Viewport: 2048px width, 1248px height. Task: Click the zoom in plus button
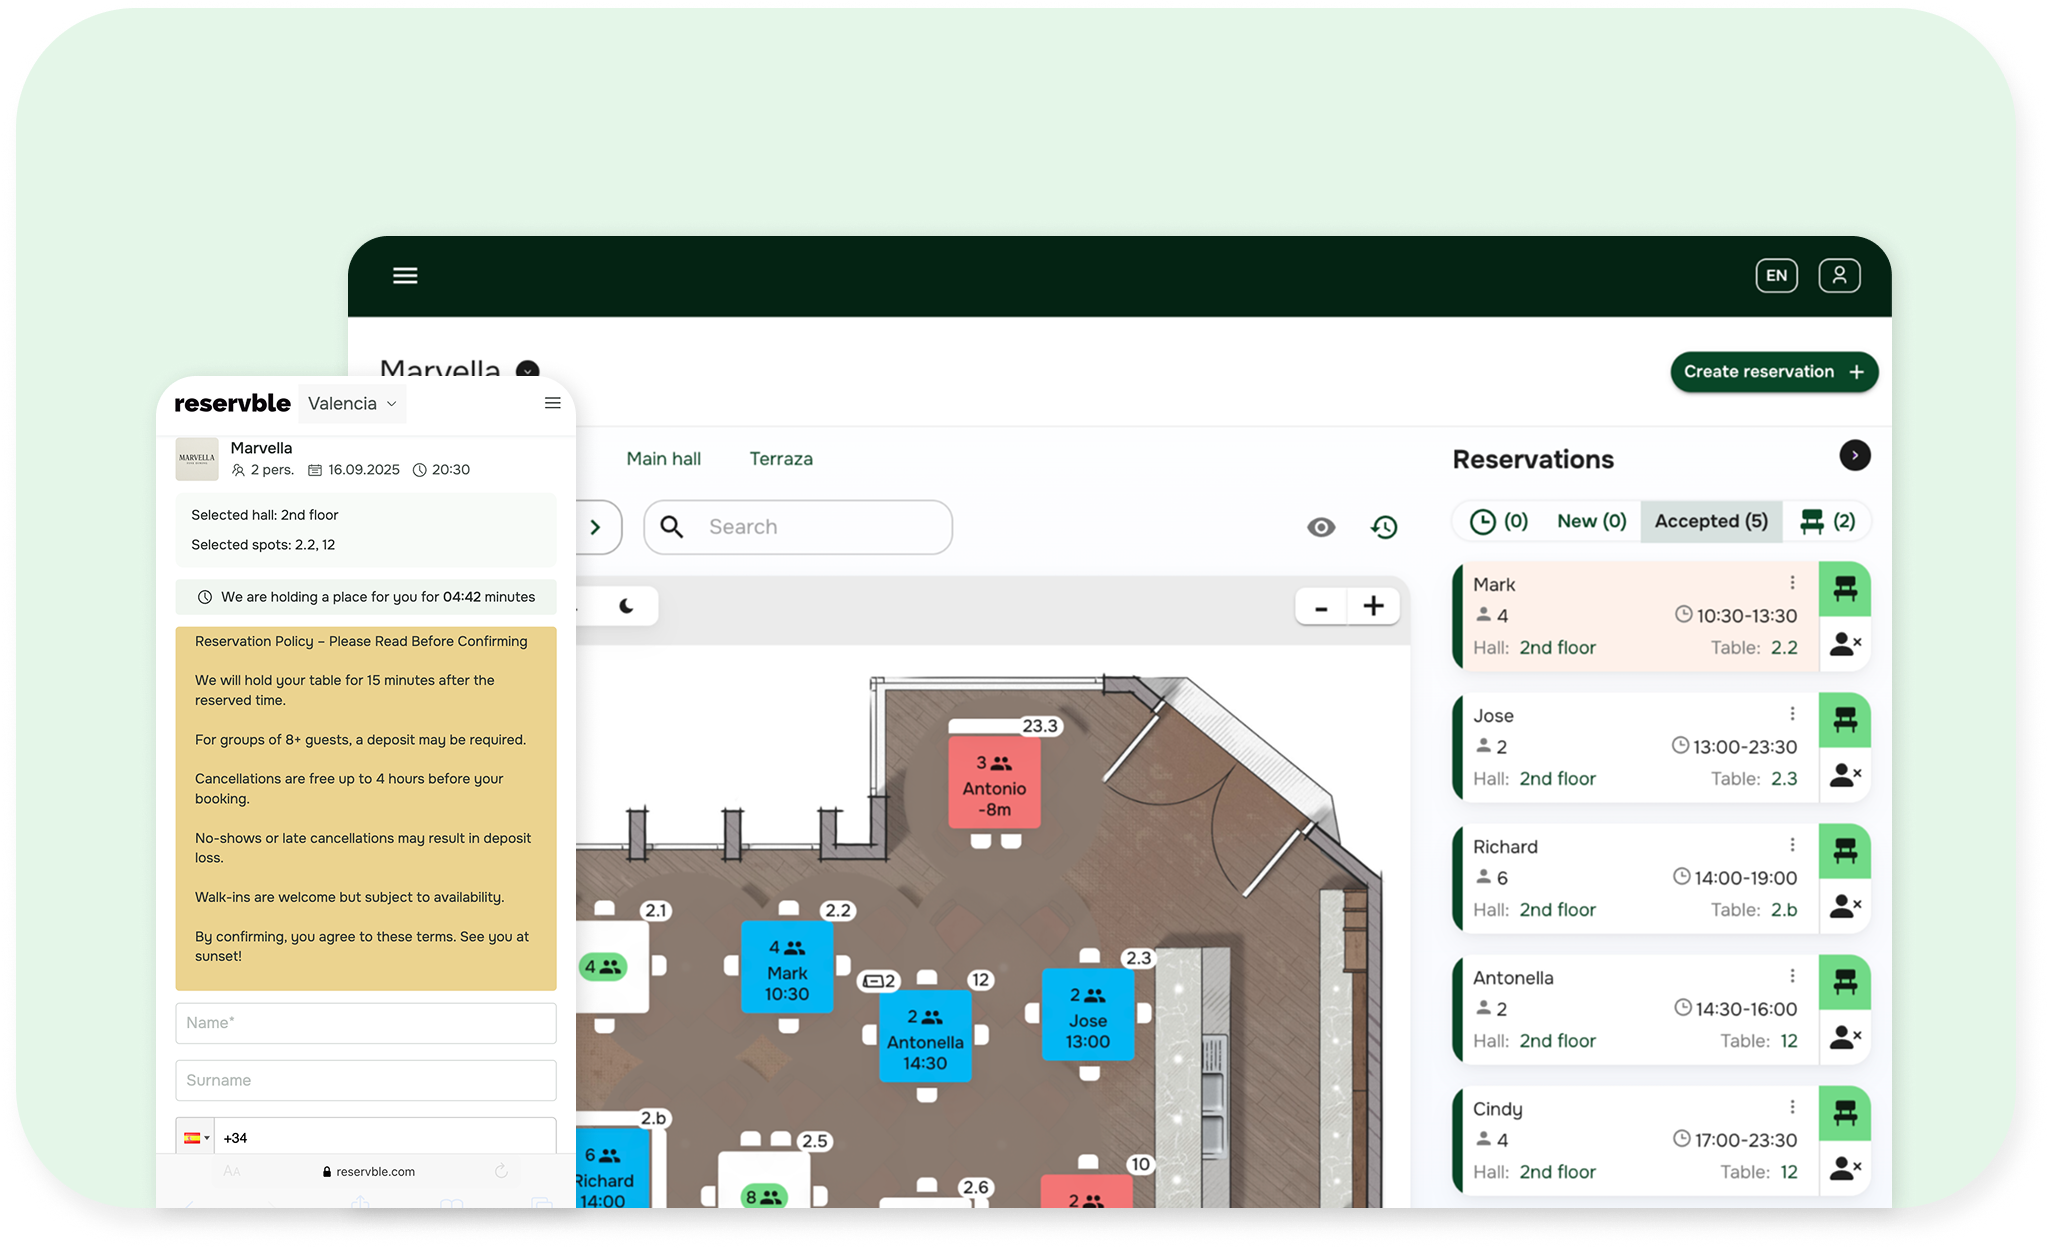(x=1373, y=606)
